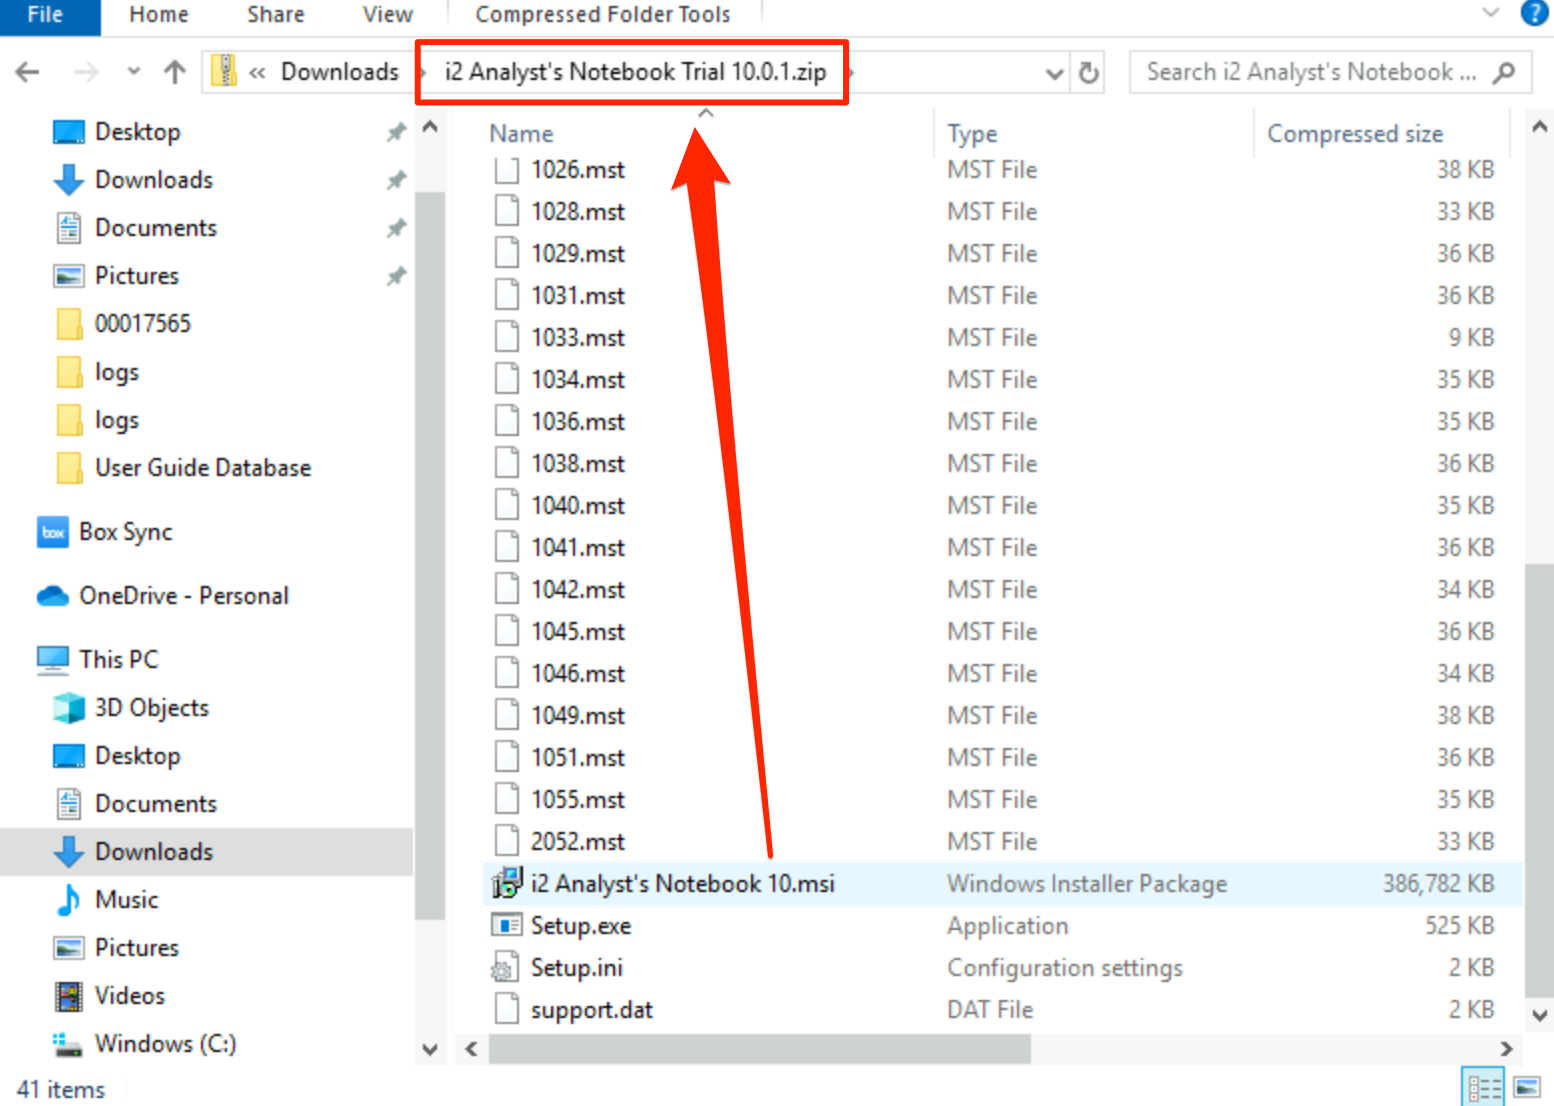Click the refresh icon in the address bar

[x=1089, y=71]
